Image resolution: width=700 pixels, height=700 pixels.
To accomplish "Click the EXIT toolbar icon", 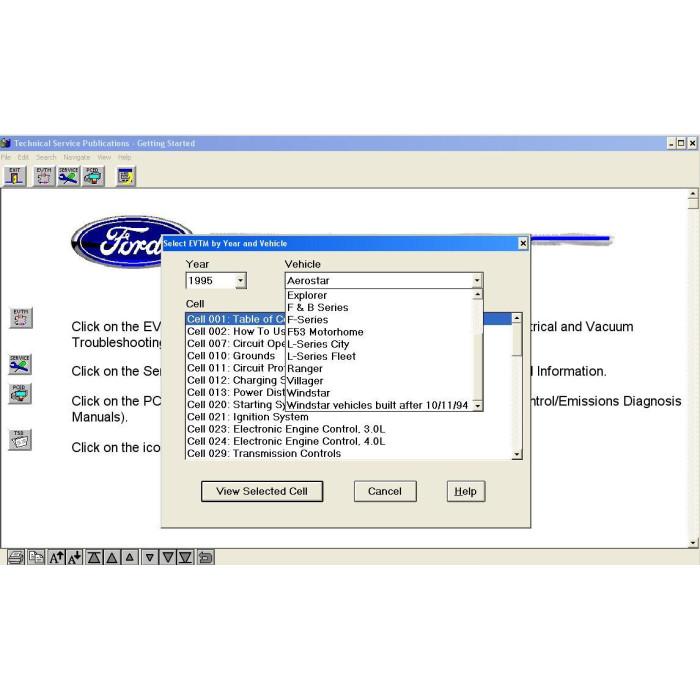I will pyautogui.click(x=15, y=176).
